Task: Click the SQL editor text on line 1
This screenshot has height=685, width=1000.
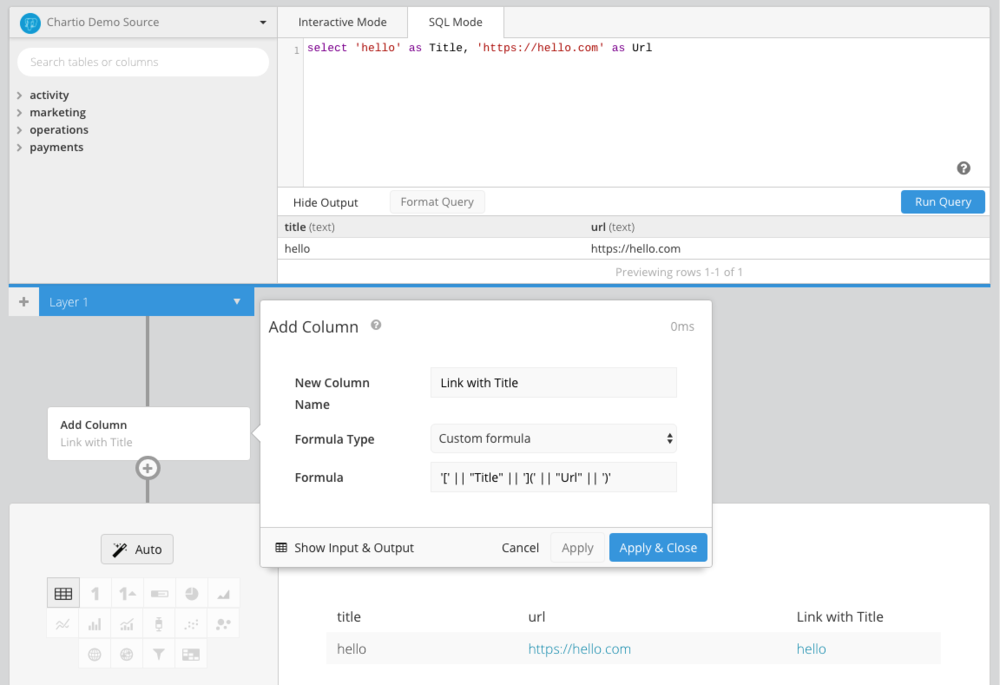Action: click(x=480, y=48)
